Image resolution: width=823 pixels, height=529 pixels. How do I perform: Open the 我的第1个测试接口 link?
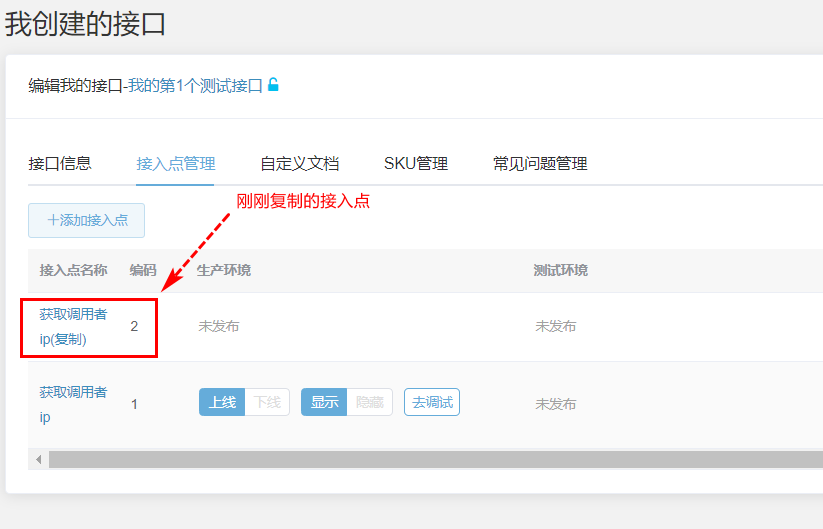(x=194, y=86)
